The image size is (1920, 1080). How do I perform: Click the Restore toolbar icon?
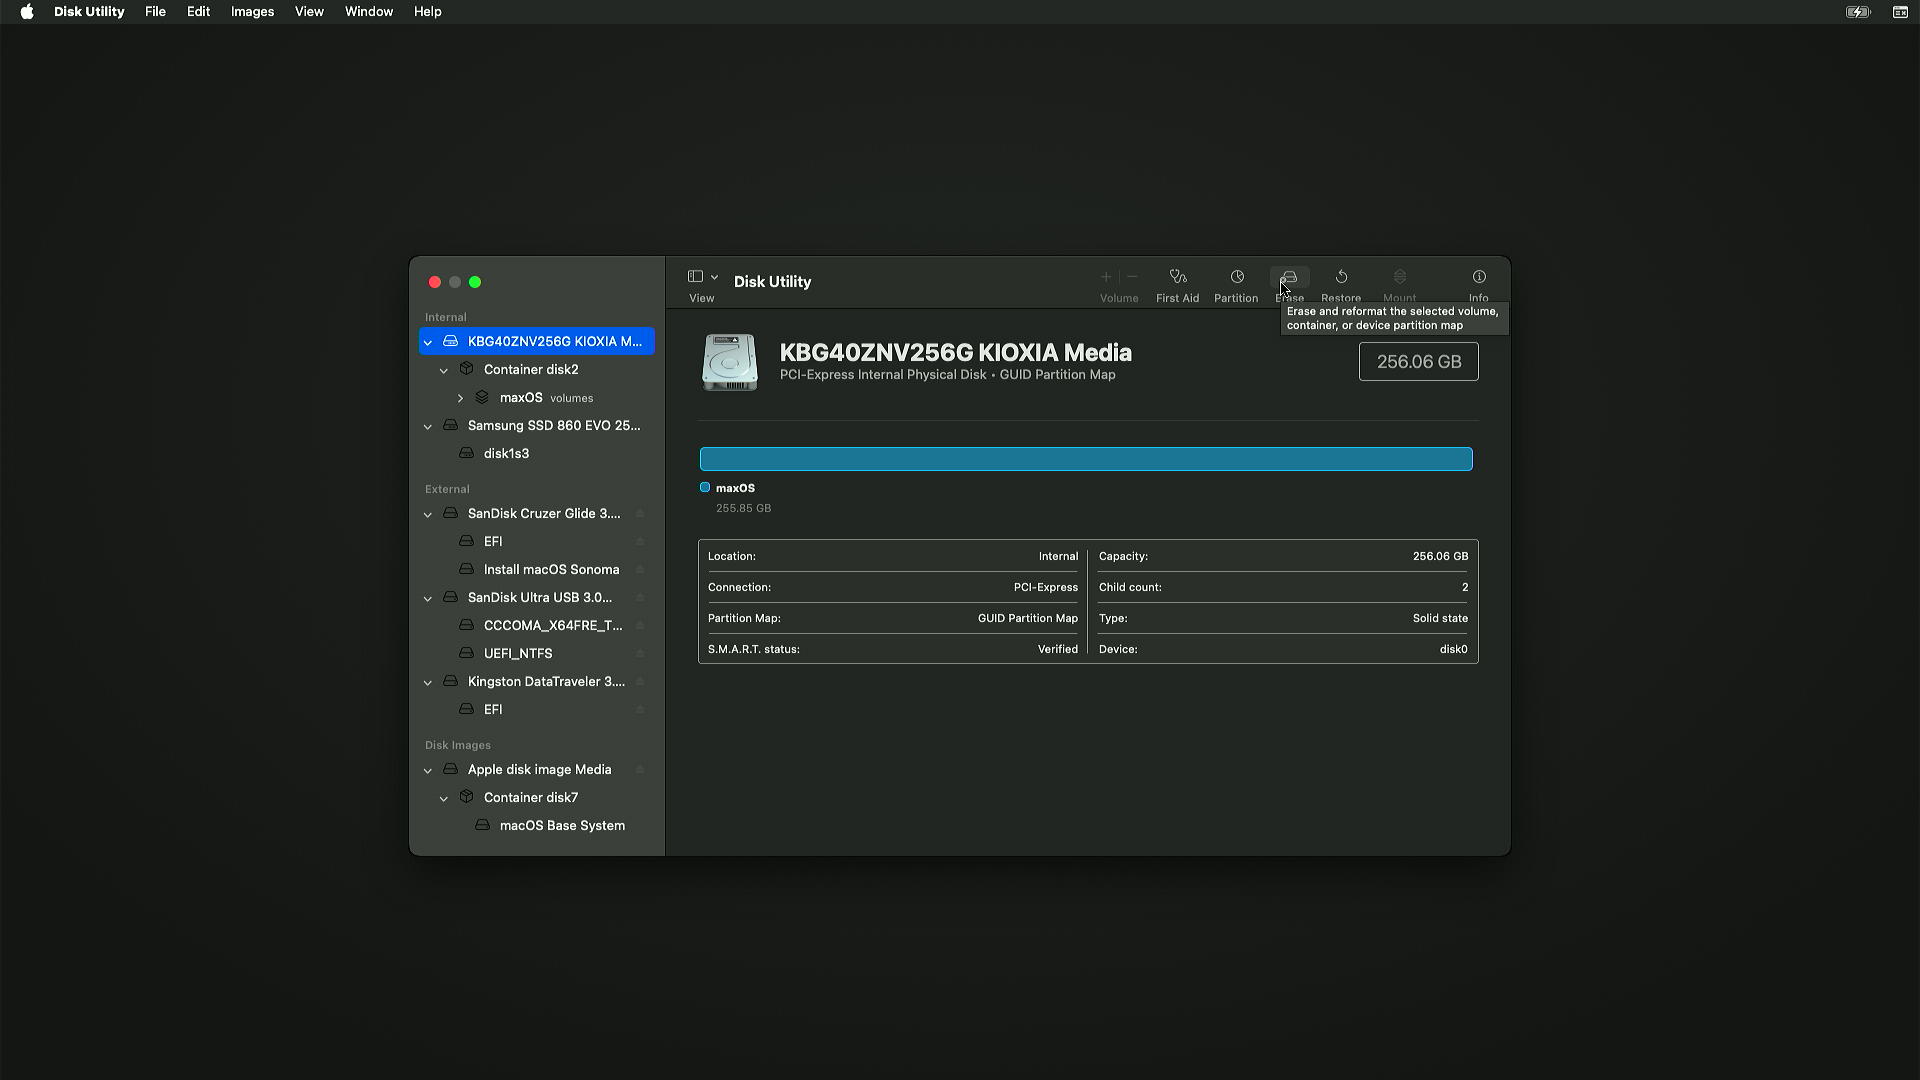(x=1341, y=278)
